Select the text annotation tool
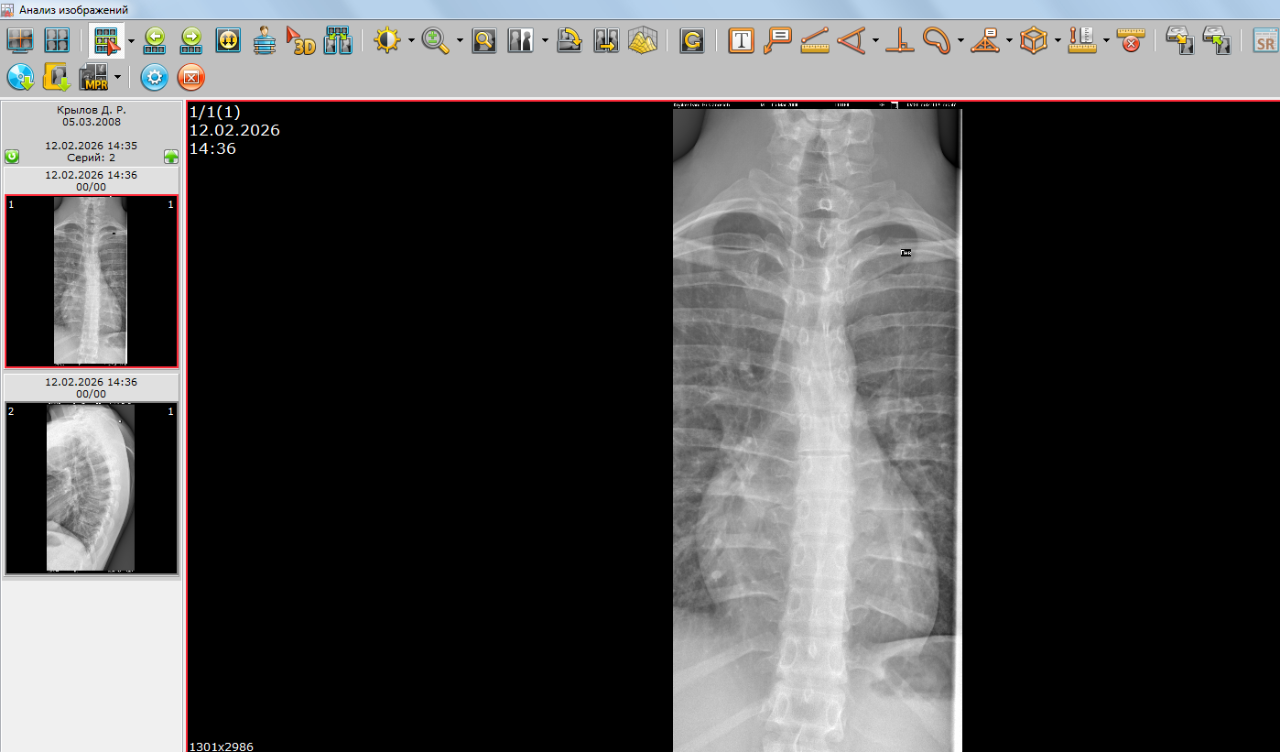Screen dimensions: 1280x752 click(741, 41)
